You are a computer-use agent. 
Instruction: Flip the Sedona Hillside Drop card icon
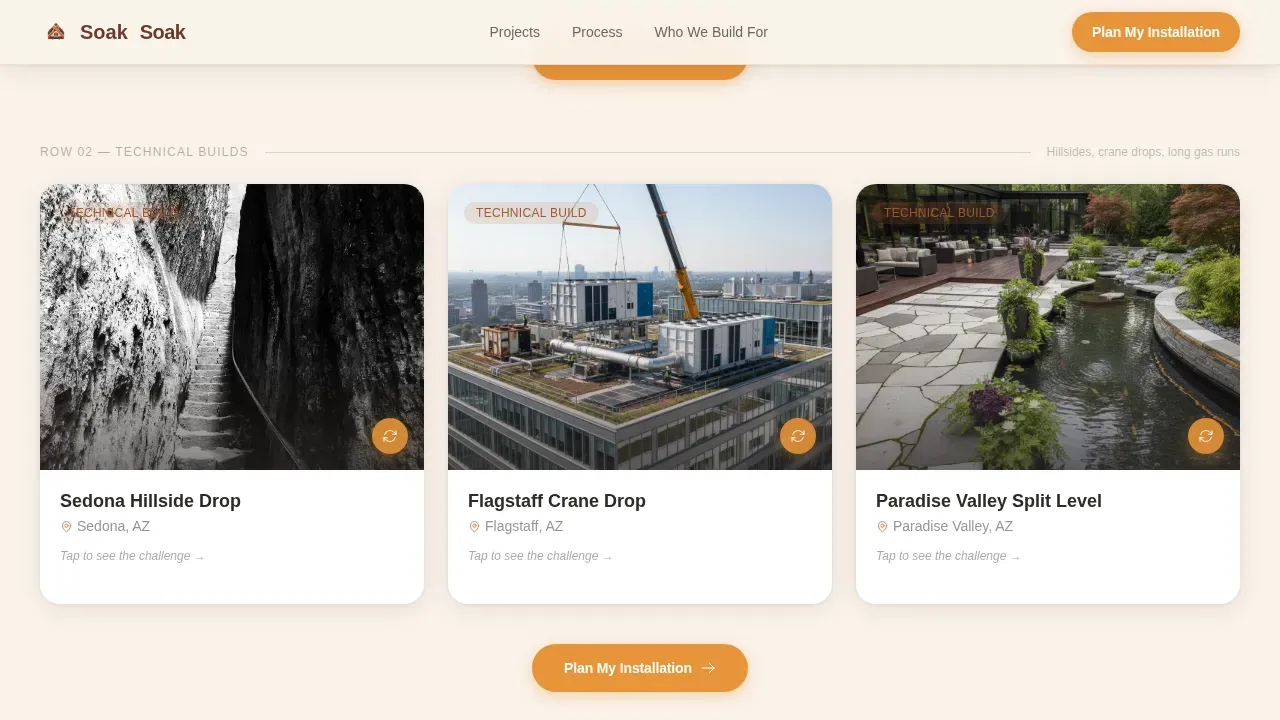pyautogui.click(x=390, y=436)
